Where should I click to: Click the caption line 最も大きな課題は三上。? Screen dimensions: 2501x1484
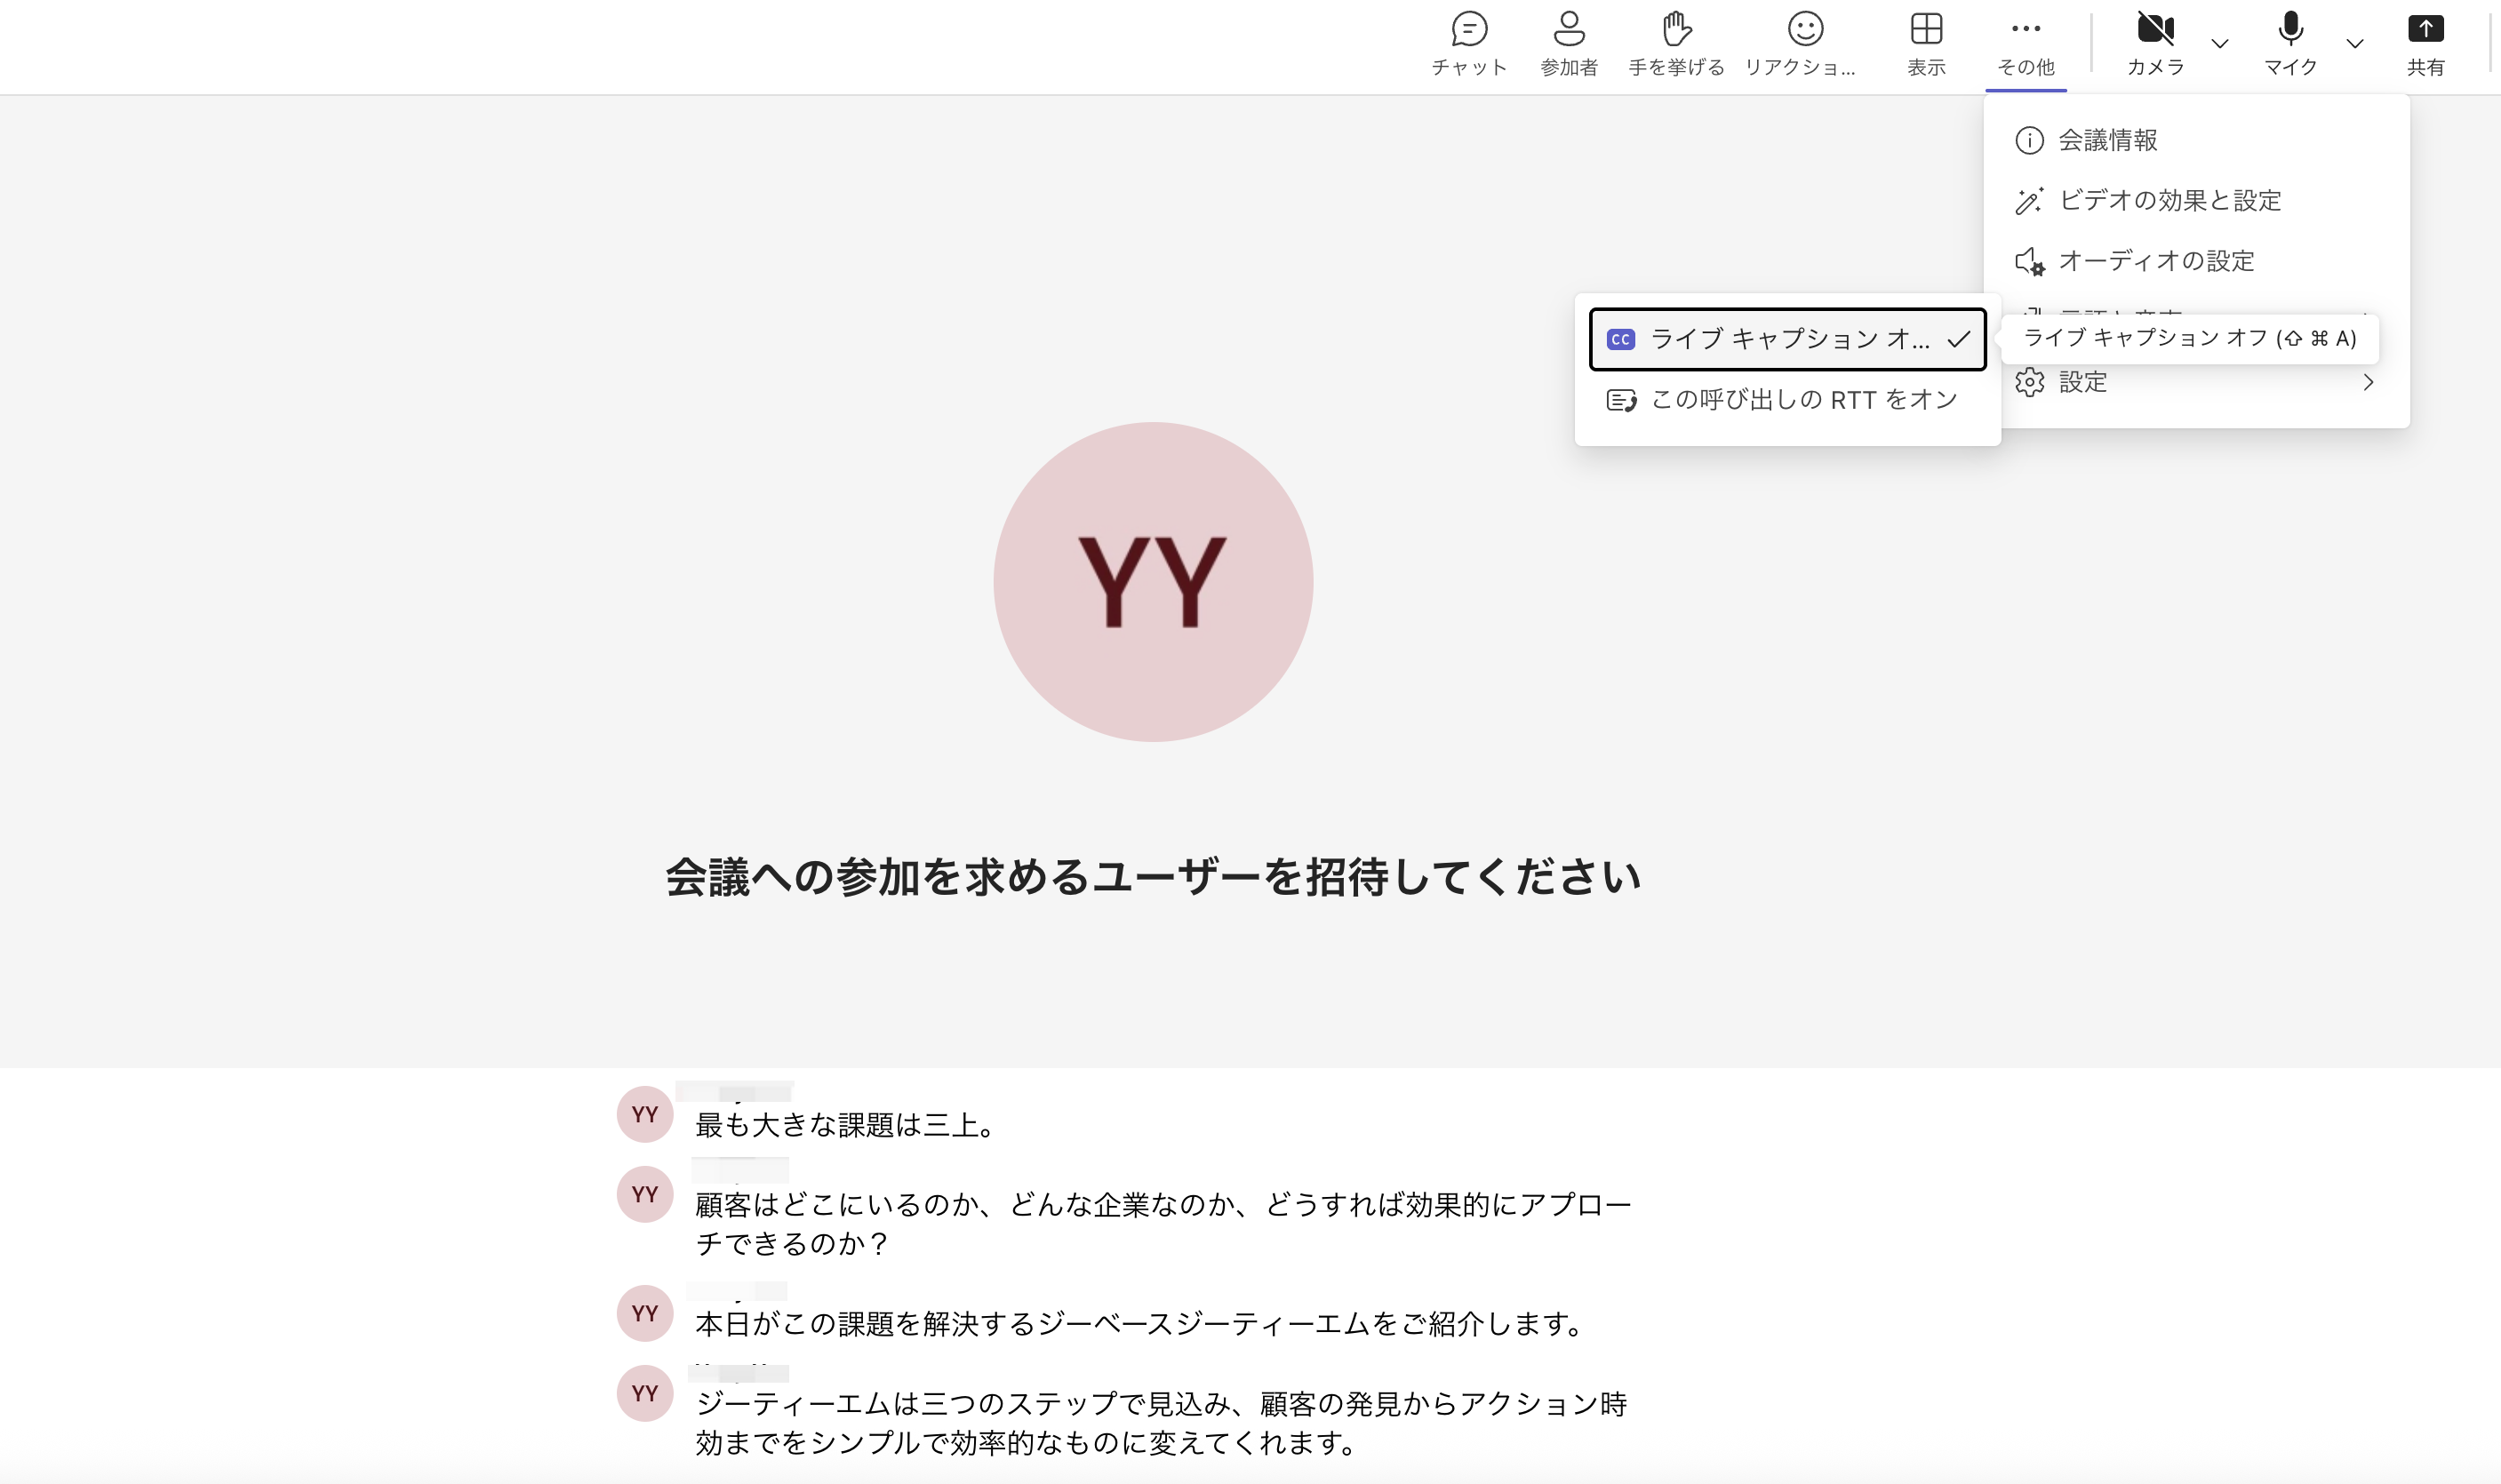click(x=845, y=1125)
